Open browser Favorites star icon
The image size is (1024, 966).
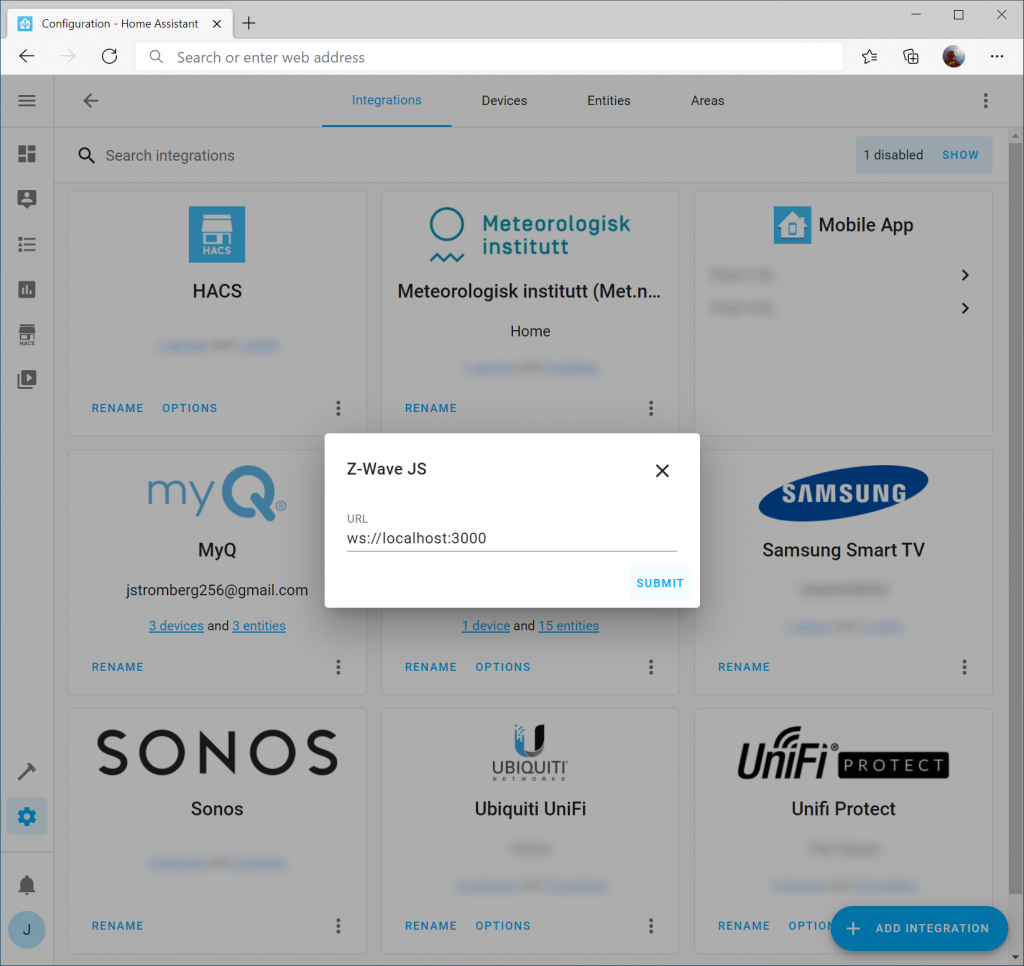point(869,57)
